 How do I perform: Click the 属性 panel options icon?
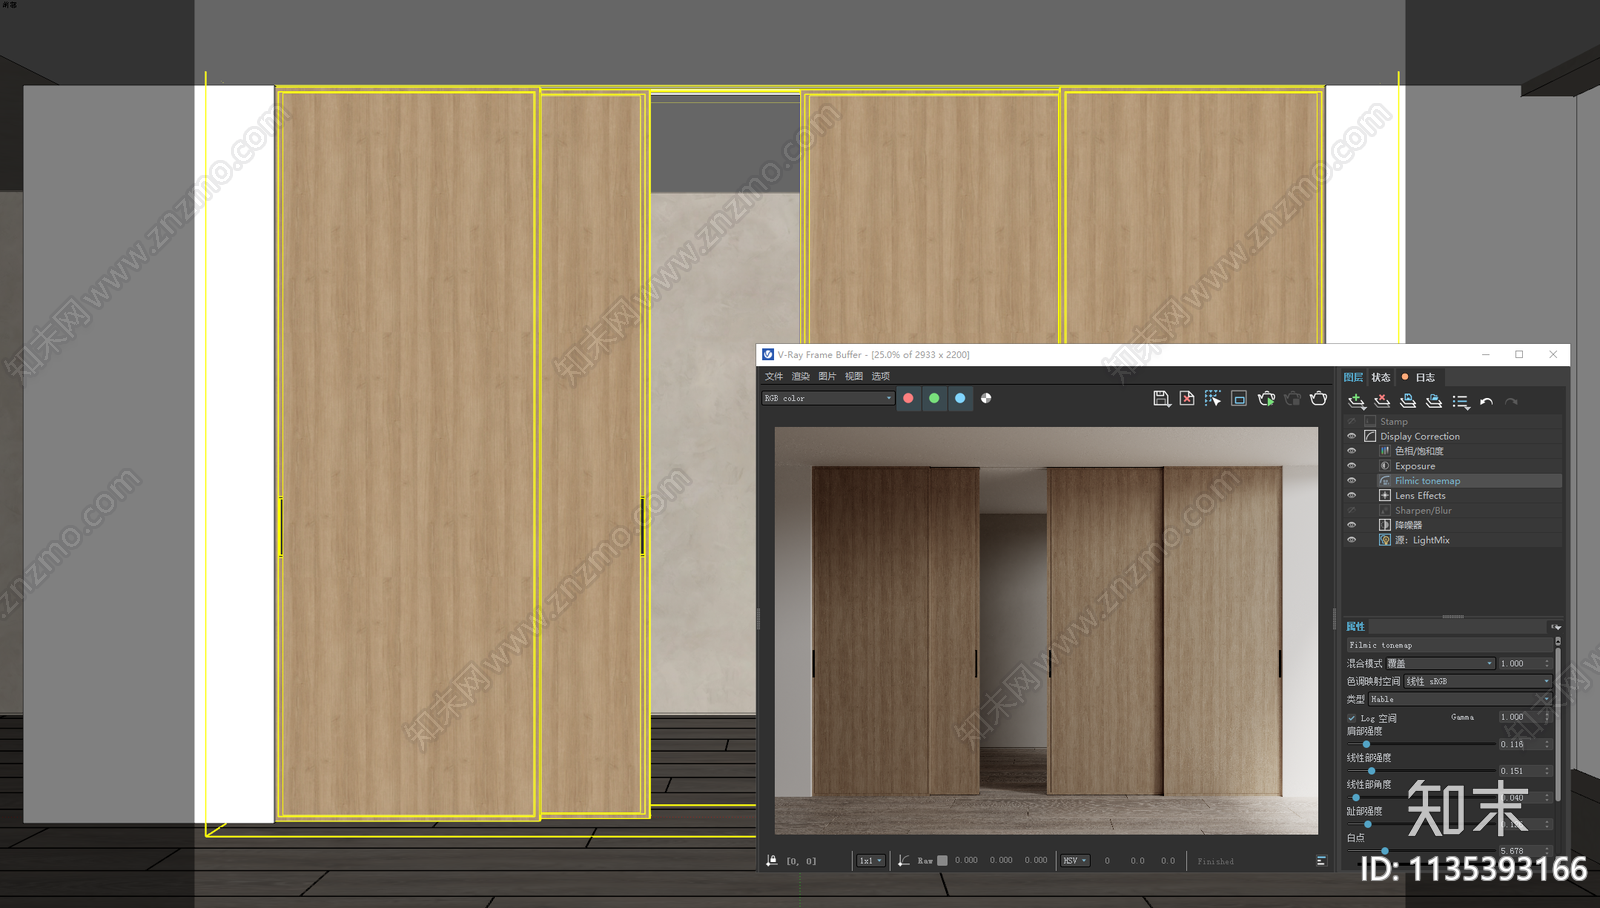(x=1556, y=627)
